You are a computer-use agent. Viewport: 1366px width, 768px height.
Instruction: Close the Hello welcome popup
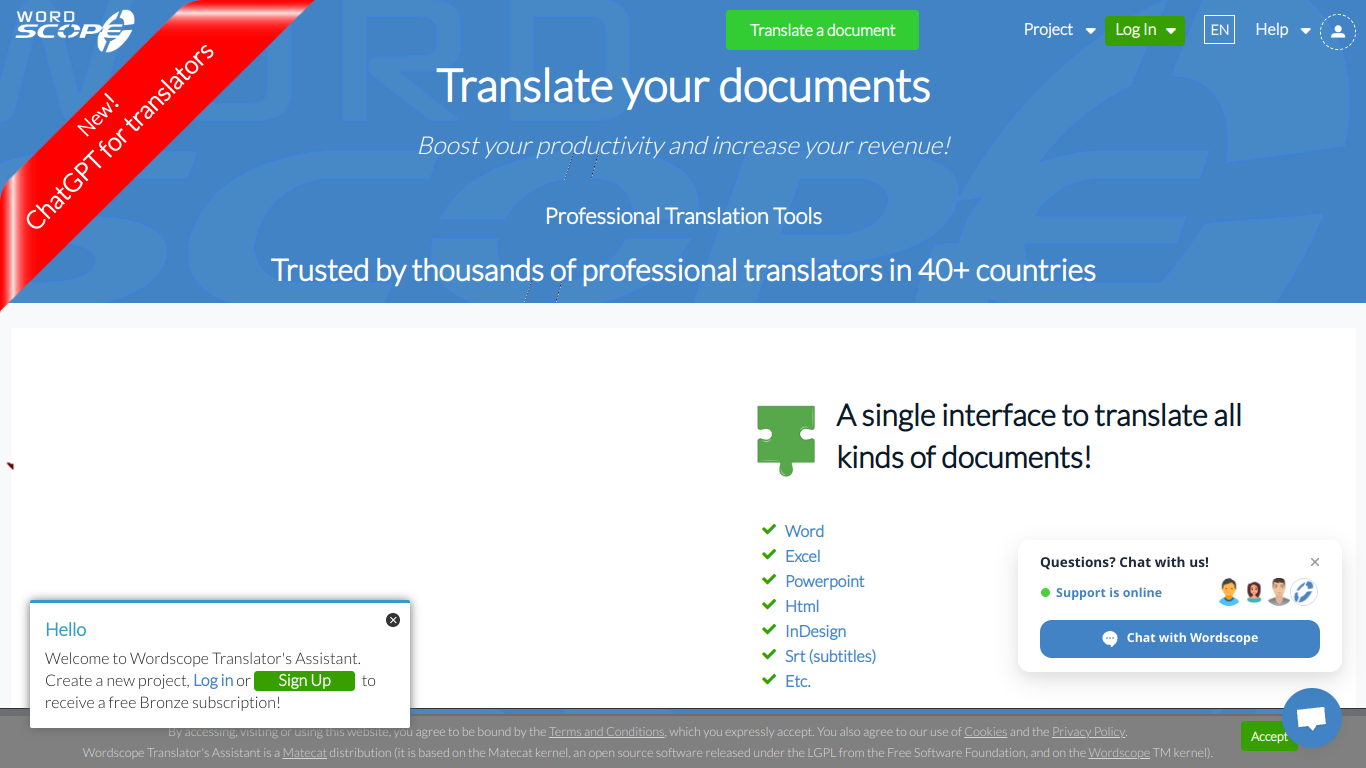(393, 620)
